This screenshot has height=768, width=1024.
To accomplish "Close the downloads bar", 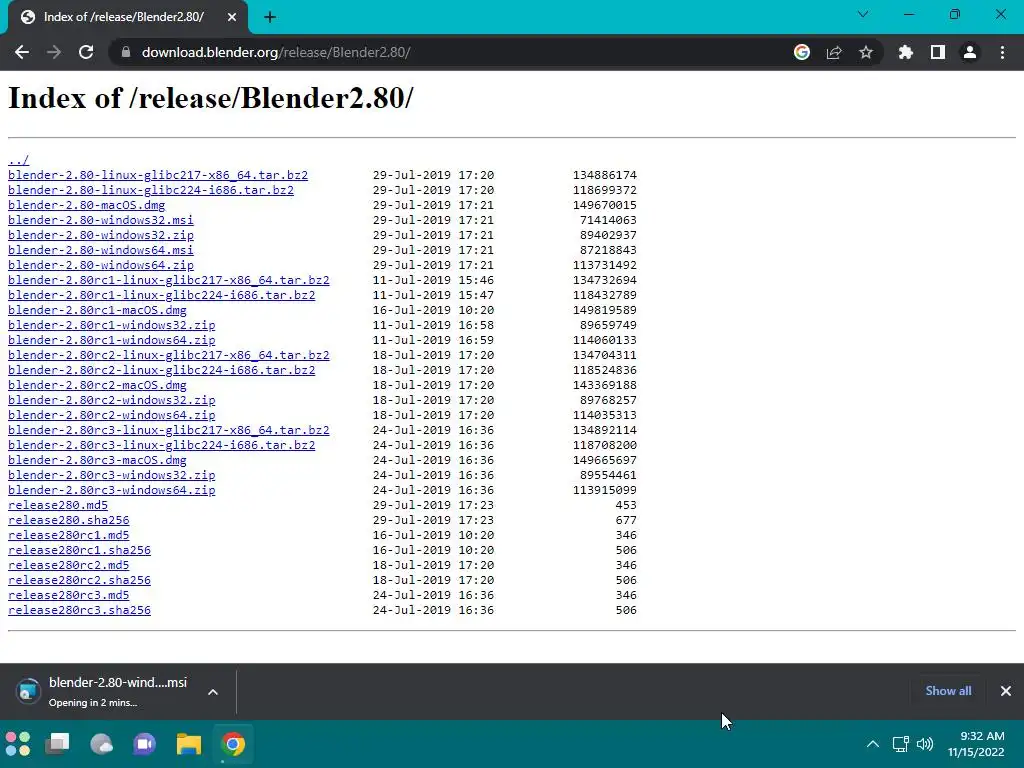I will coord(1006,691).
